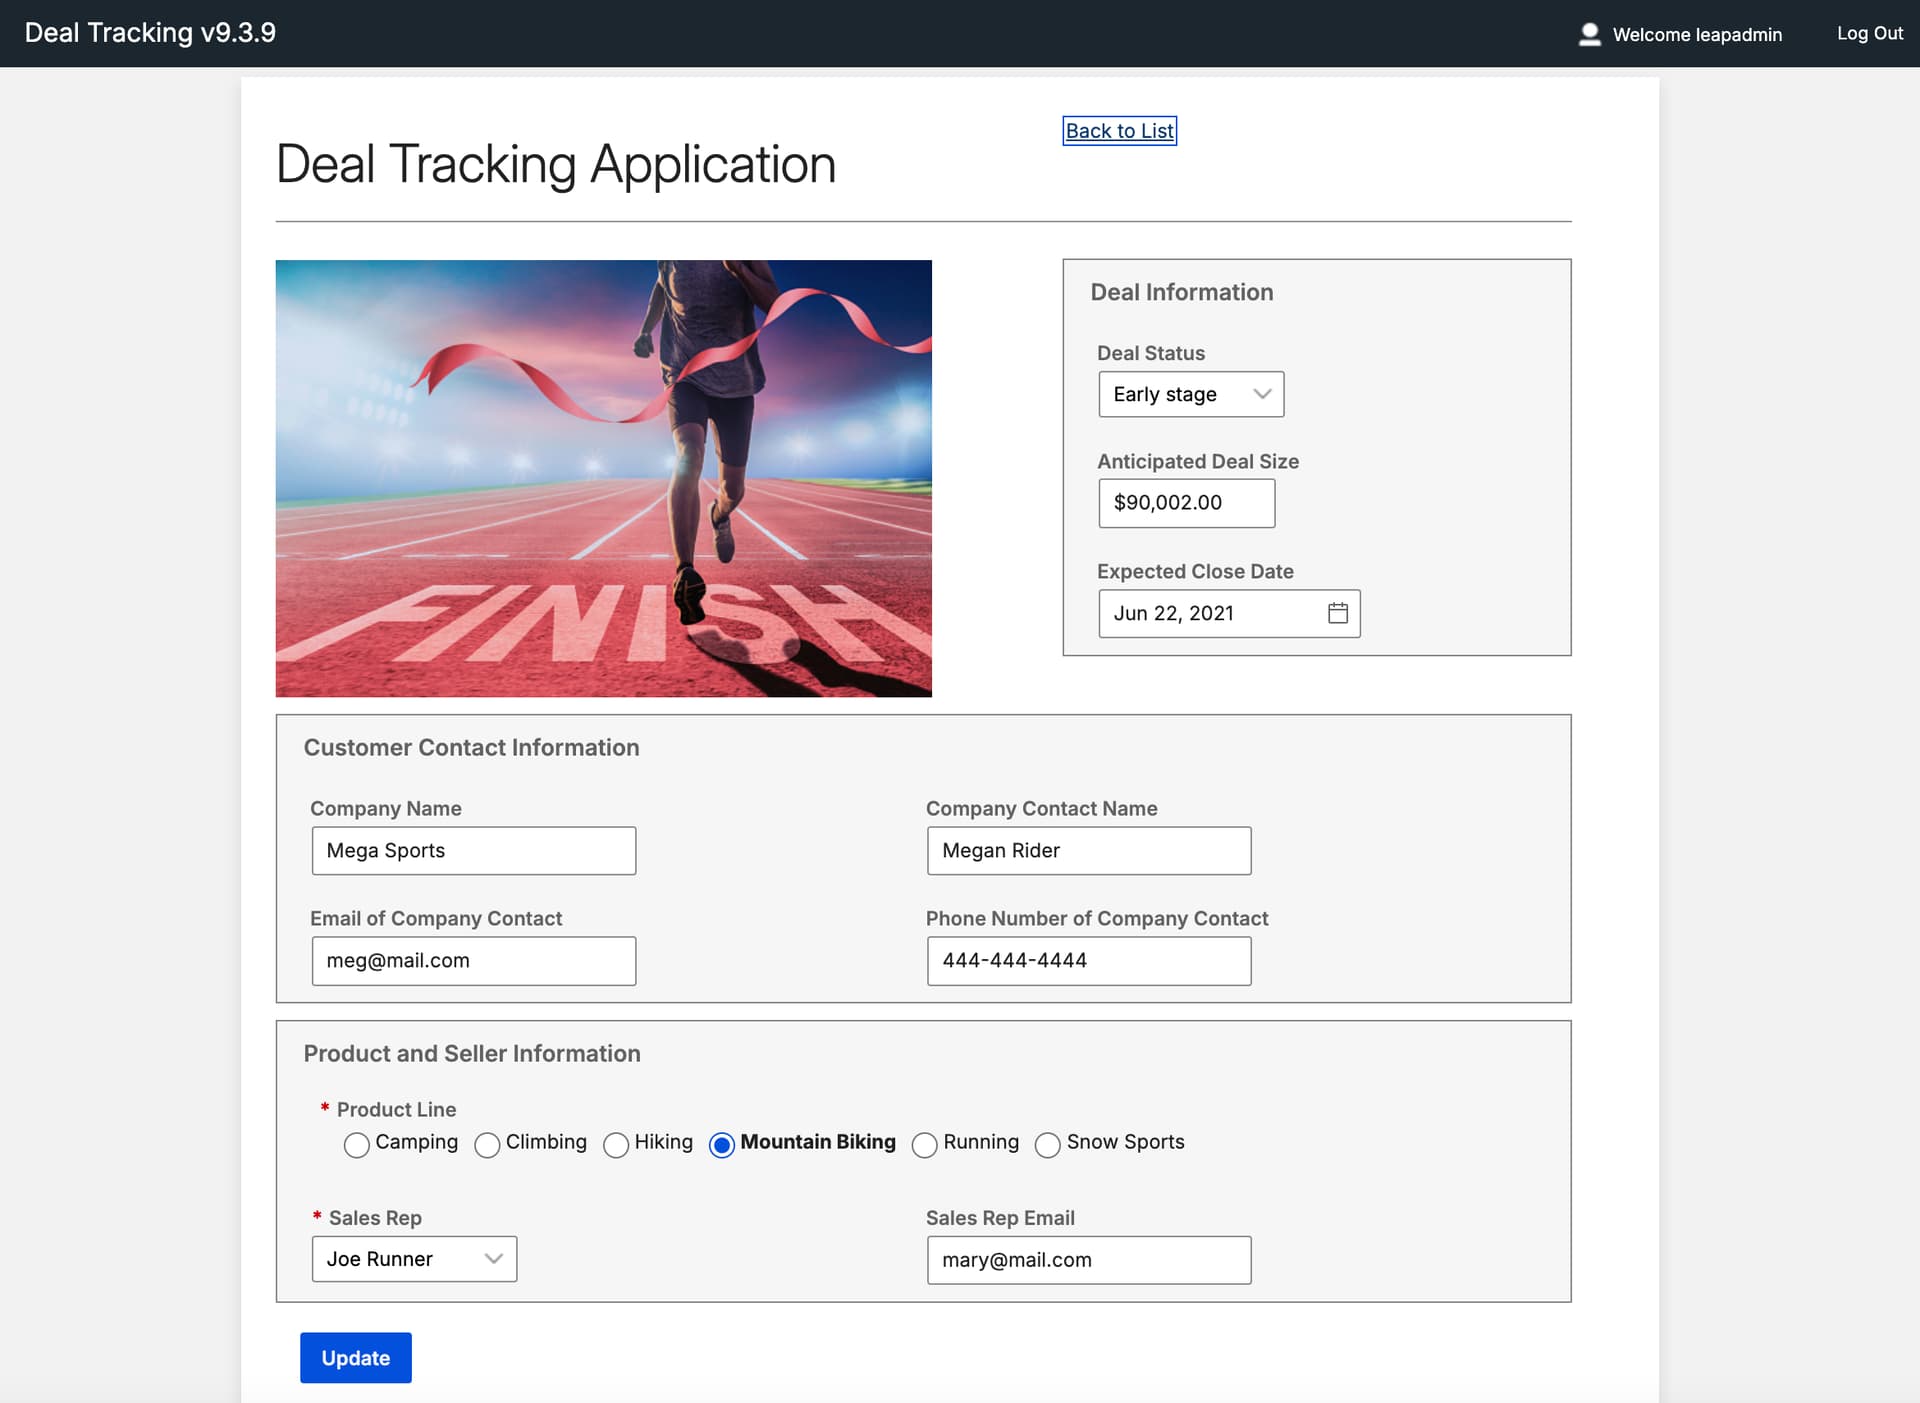
Task: Select Snow Sports radio button
Action: [1048, 1144]
